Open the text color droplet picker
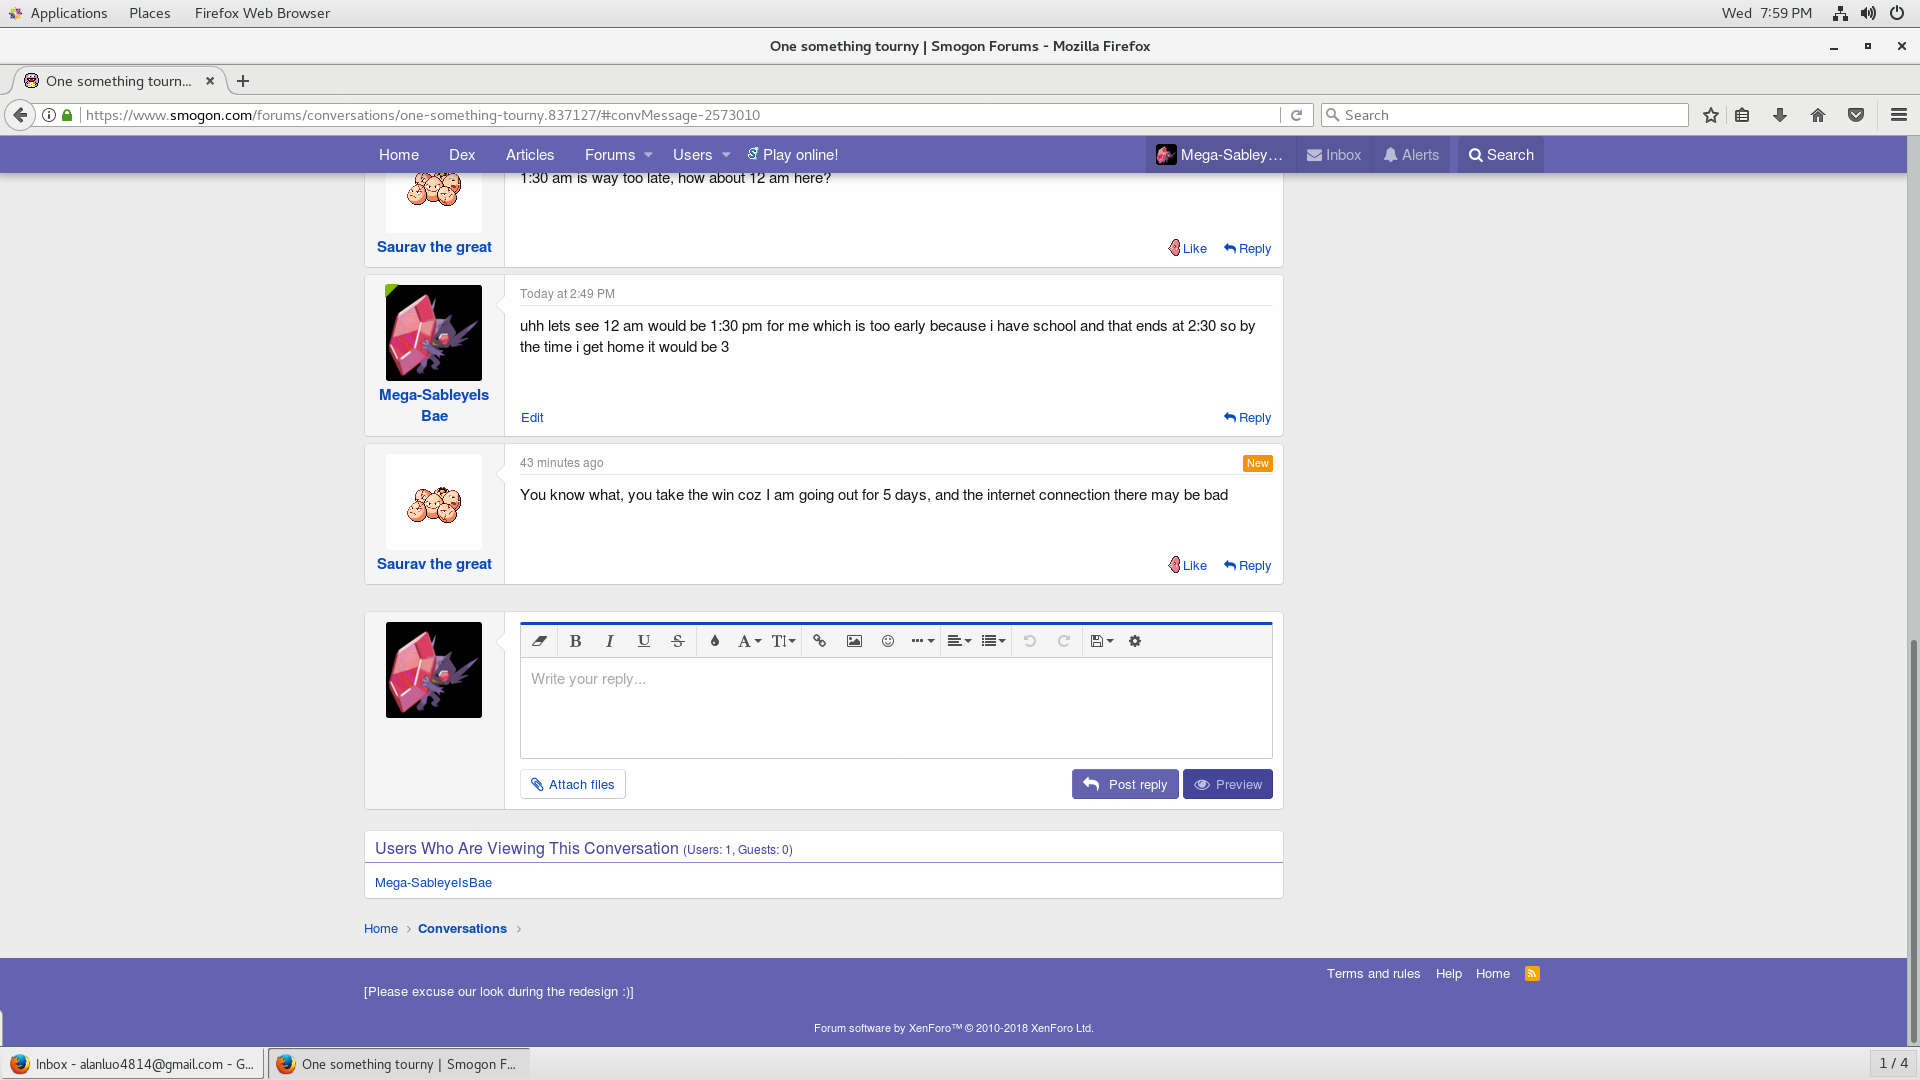Viewport: 1920px width, 1080px height. pos(714,641)
